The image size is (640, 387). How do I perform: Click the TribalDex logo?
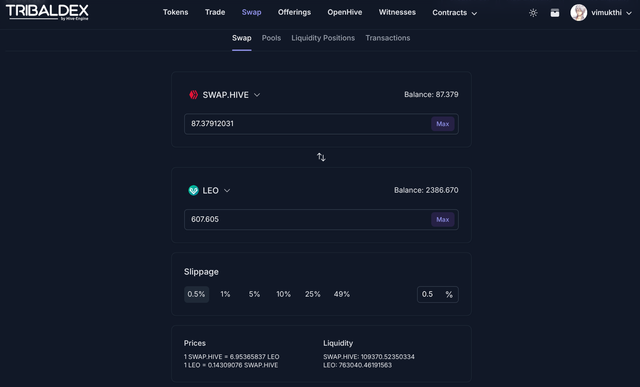coord(47,12)
